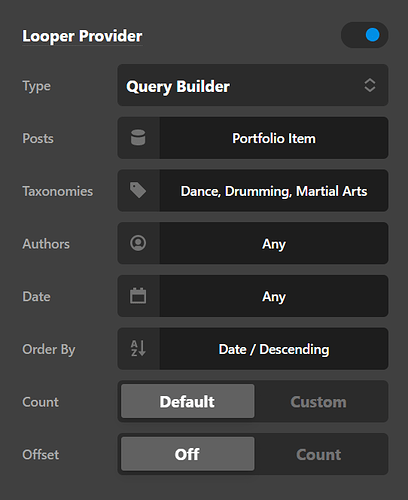
Task: Click the Looper Provider heading
Action: (x=82, y=36)
